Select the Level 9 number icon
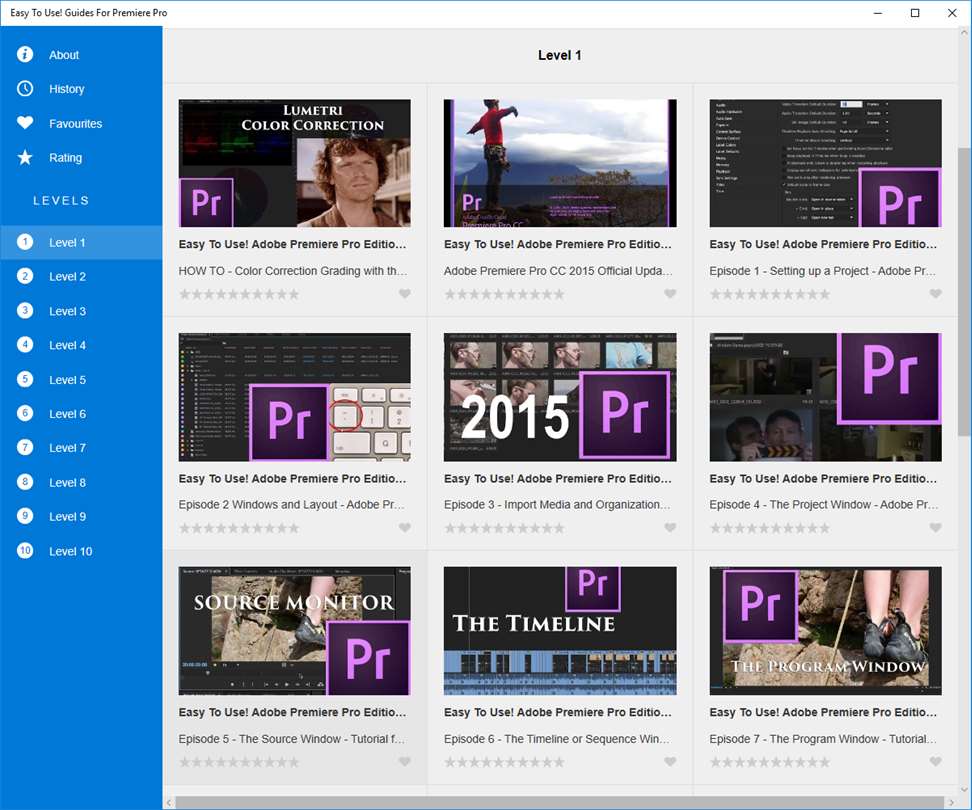The width and height of the screenshot is (972, 810). tap(25, 516)
